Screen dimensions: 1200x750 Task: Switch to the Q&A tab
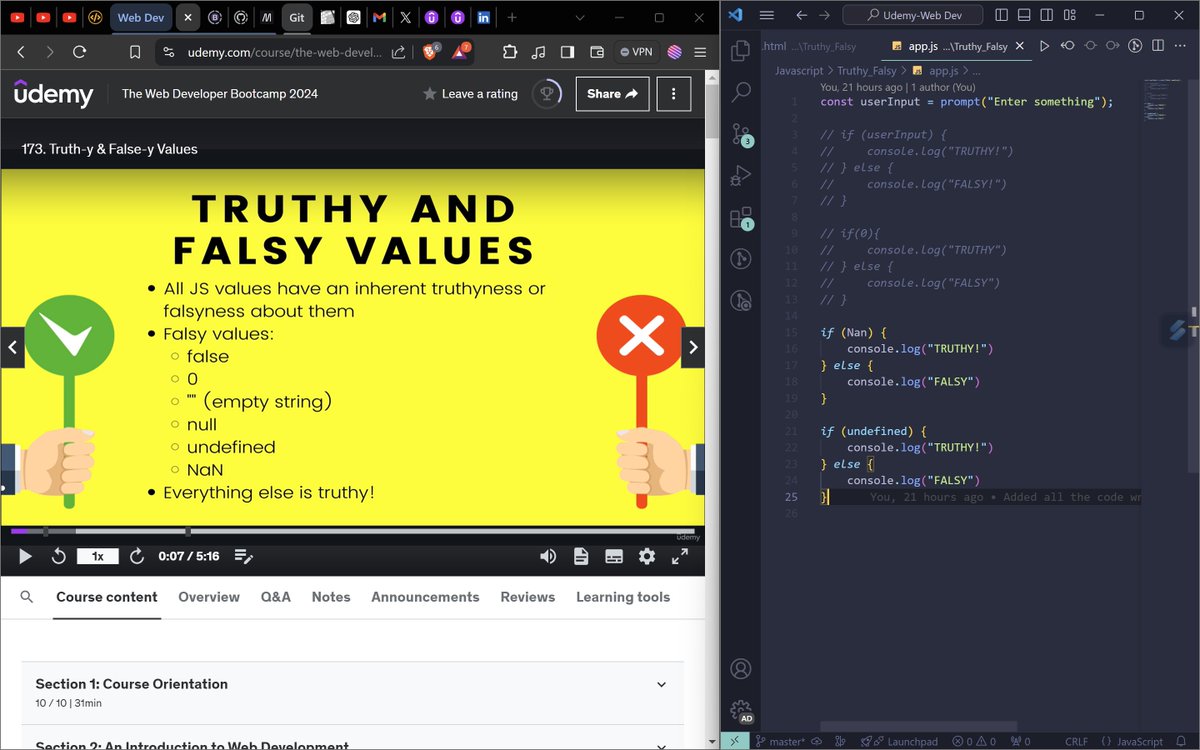[276, 597]
